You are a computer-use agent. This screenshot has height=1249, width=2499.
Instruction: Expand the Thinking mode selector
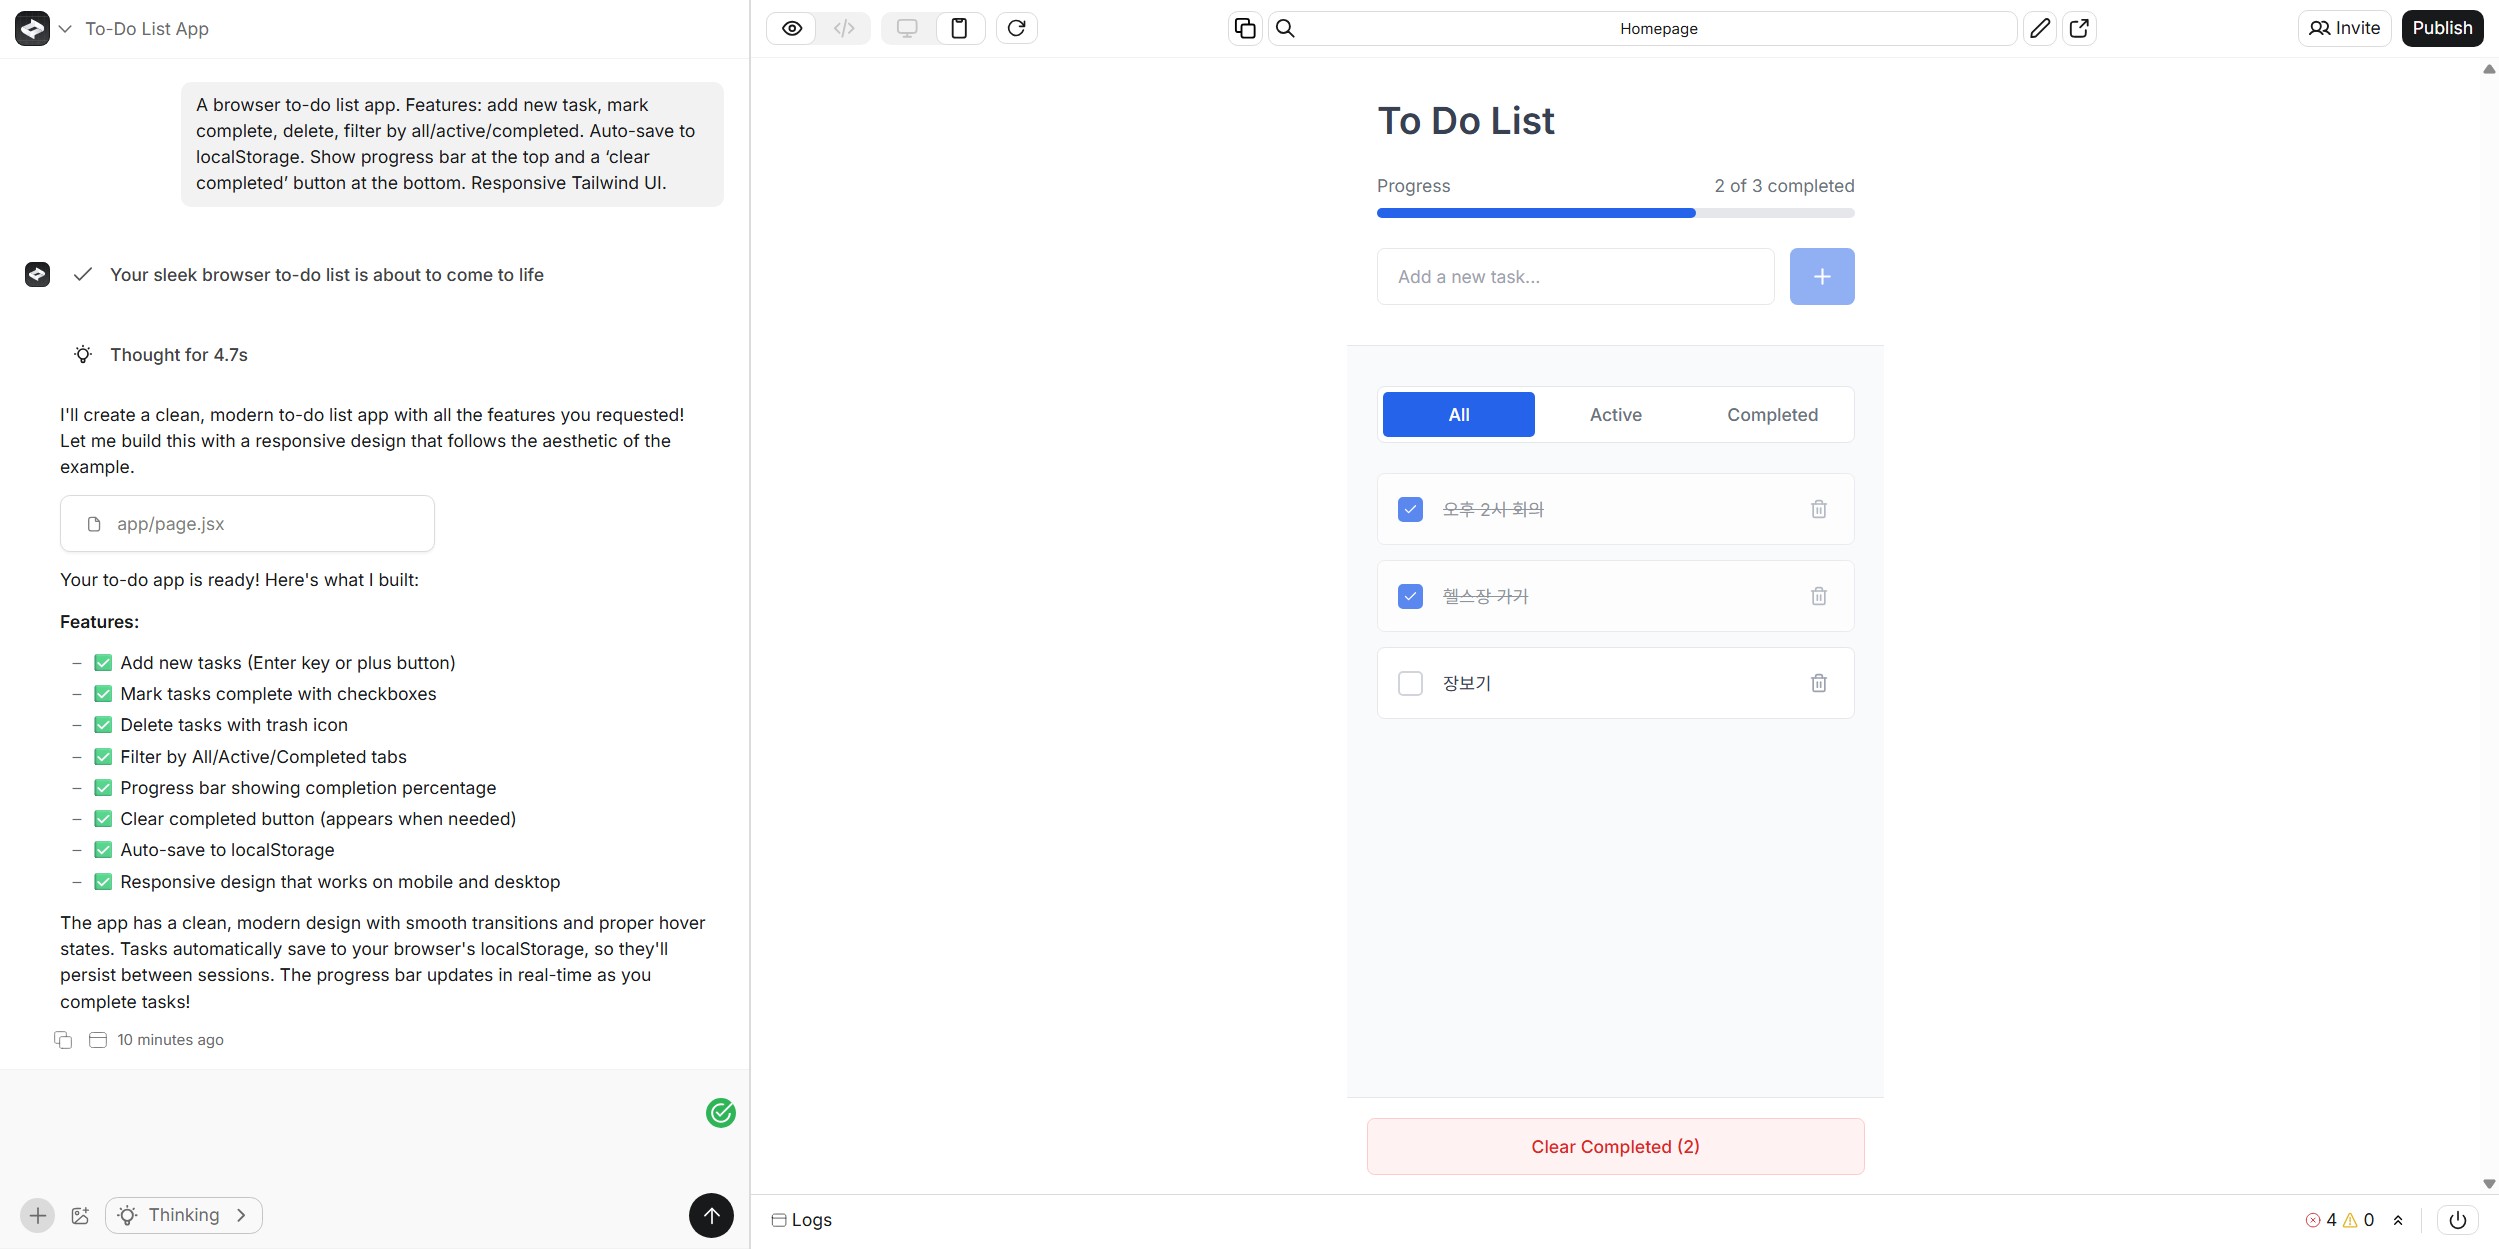(184, 1215)
